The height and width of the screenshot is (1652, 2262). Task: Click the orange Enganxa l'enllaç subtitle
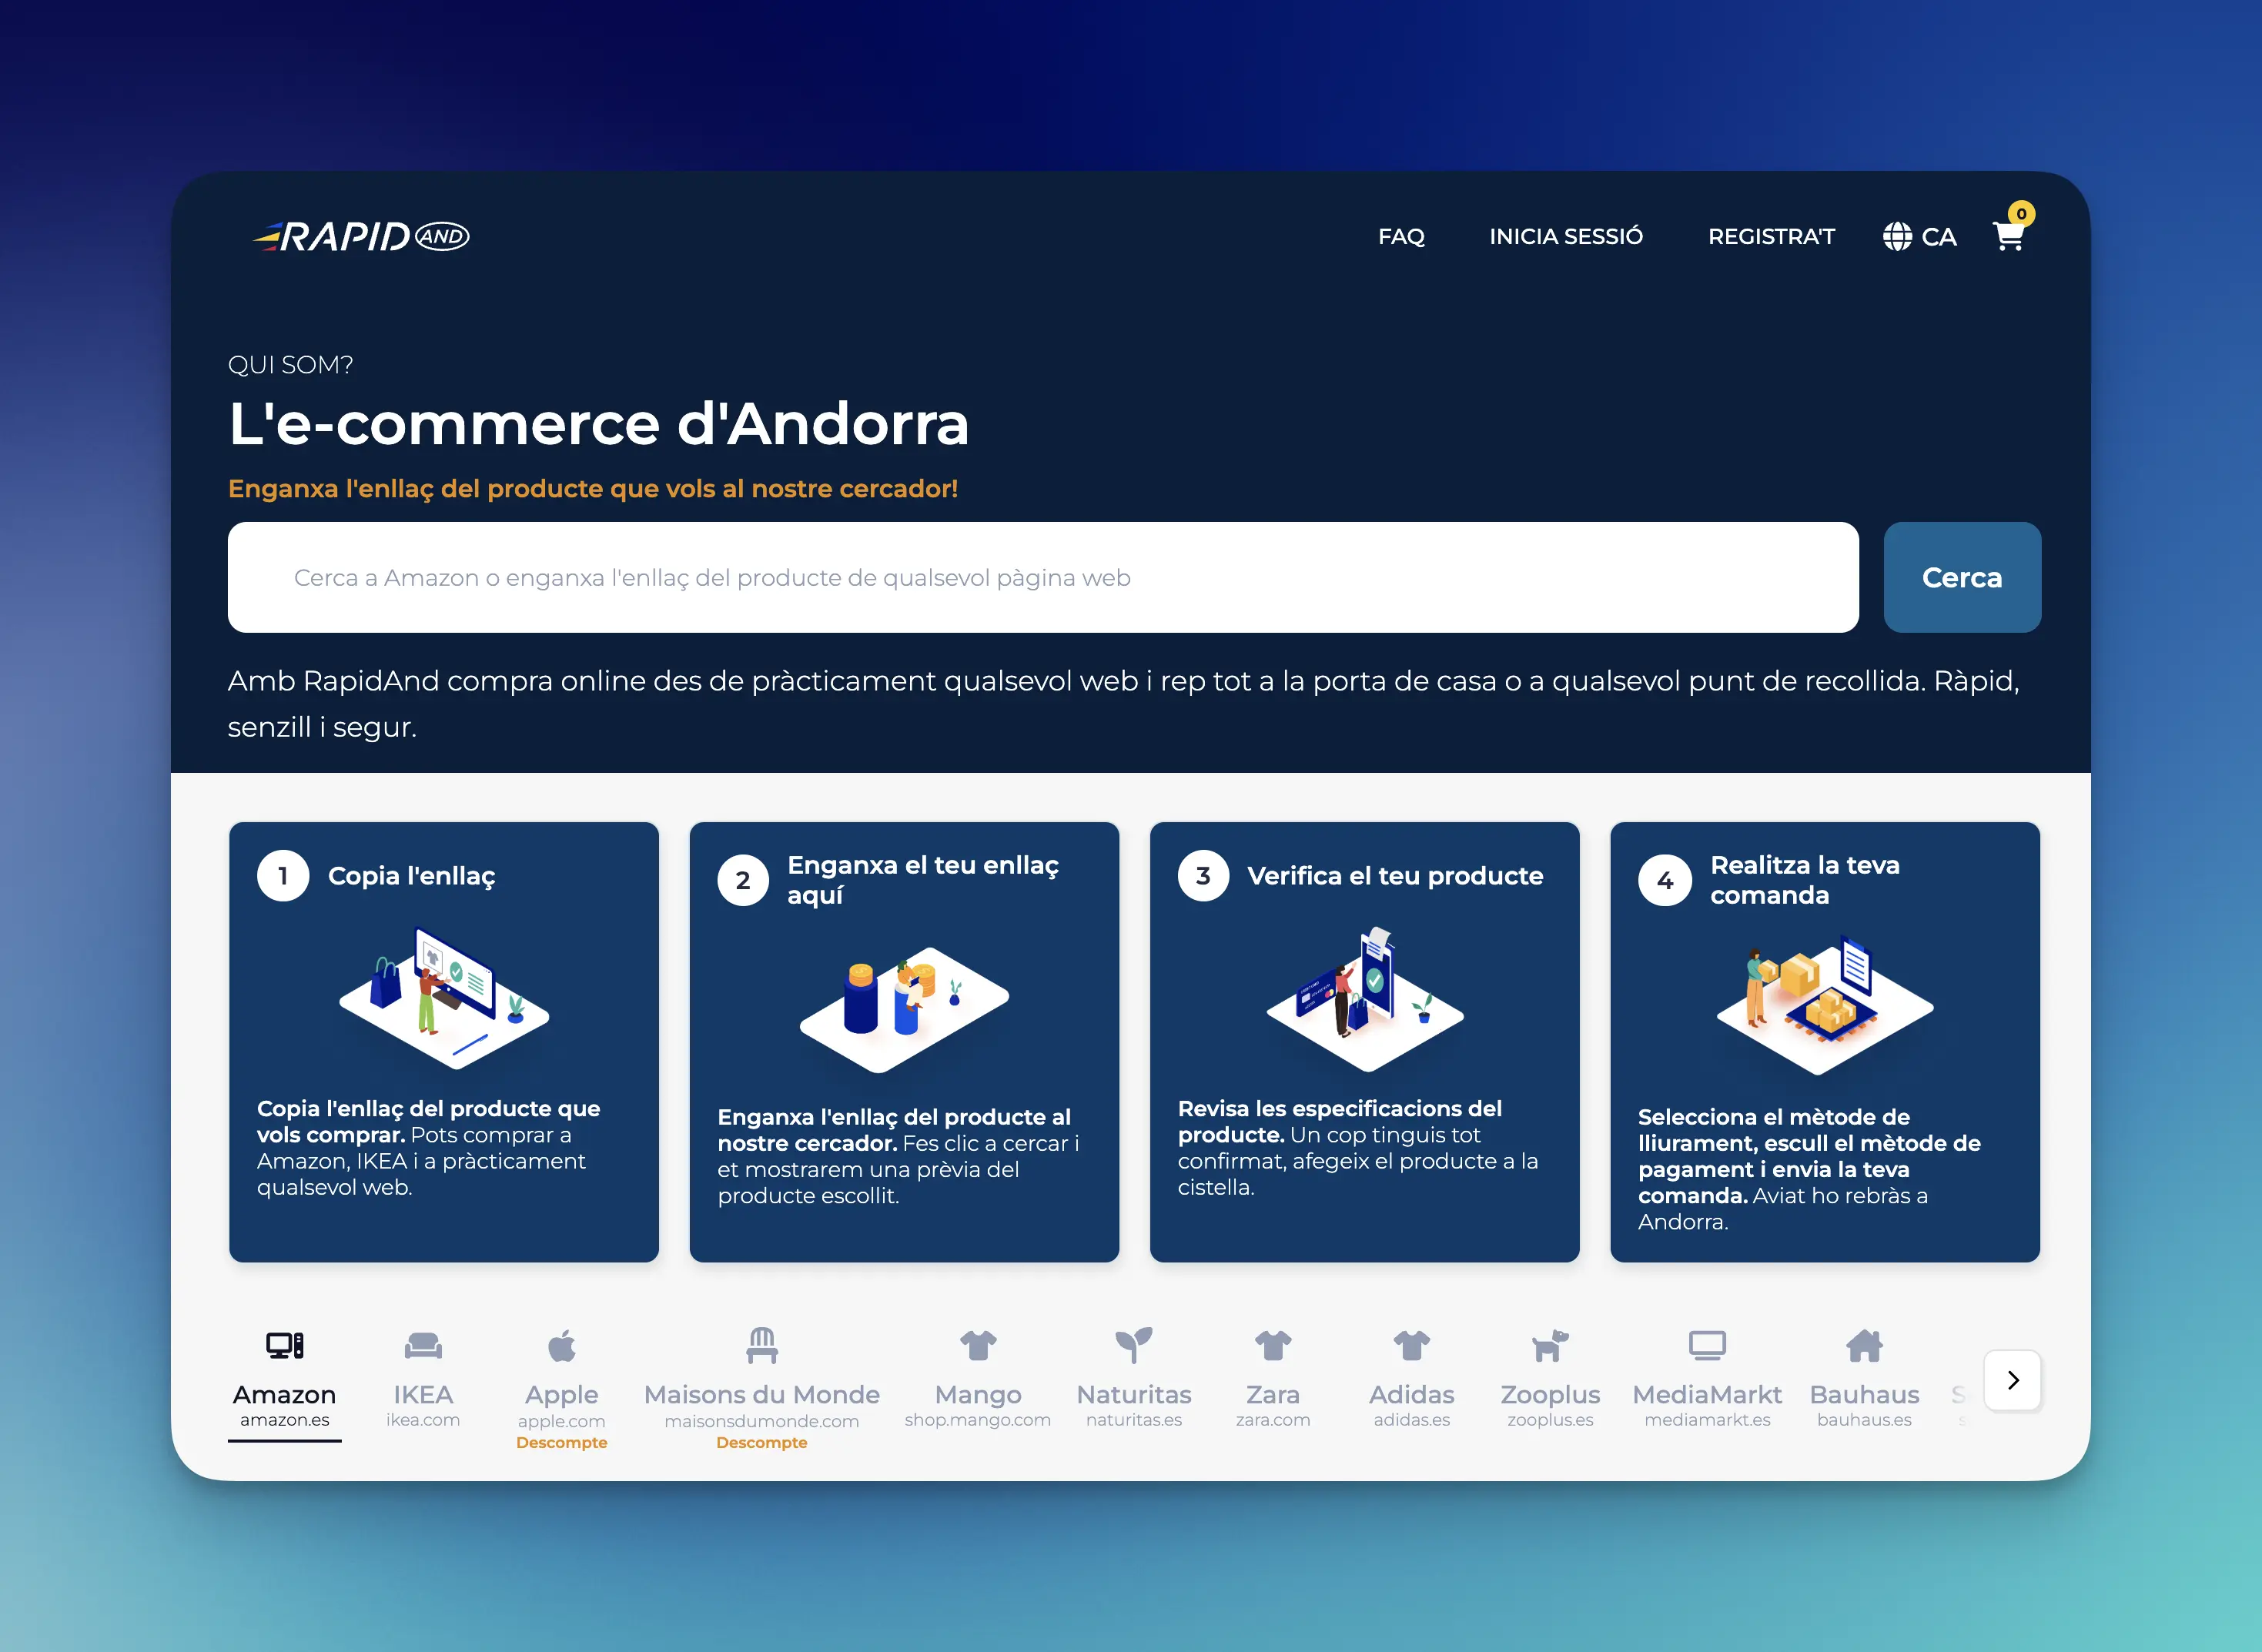click(593, 489)
